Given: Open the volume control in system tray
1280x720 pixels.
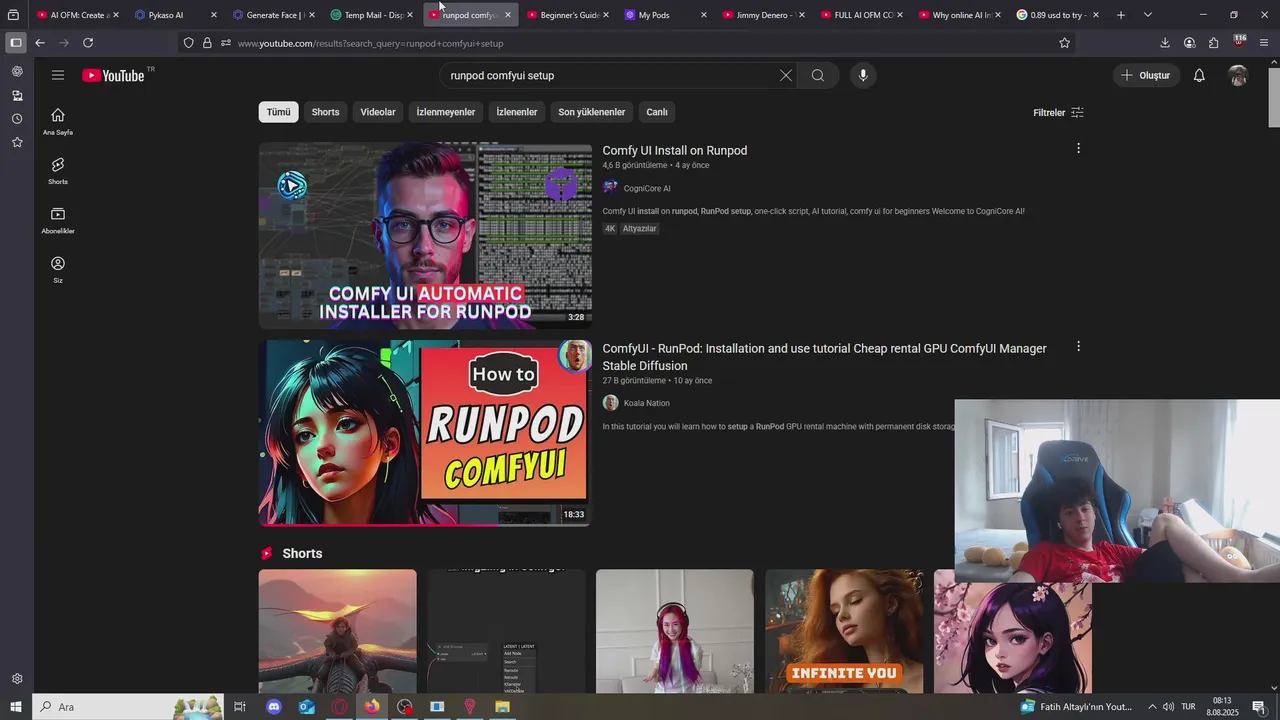Looking at the screenshot, I should pyautogui.click(x=1169, y=707).
